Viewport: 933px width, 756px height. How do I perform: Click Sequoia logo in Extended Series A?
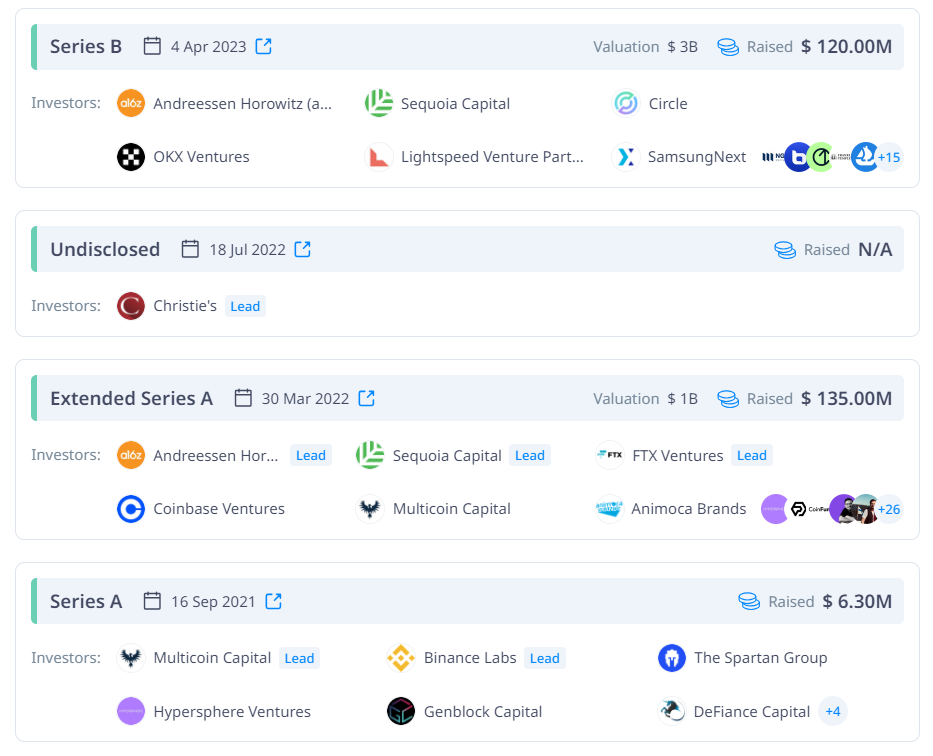pos(370,455)
